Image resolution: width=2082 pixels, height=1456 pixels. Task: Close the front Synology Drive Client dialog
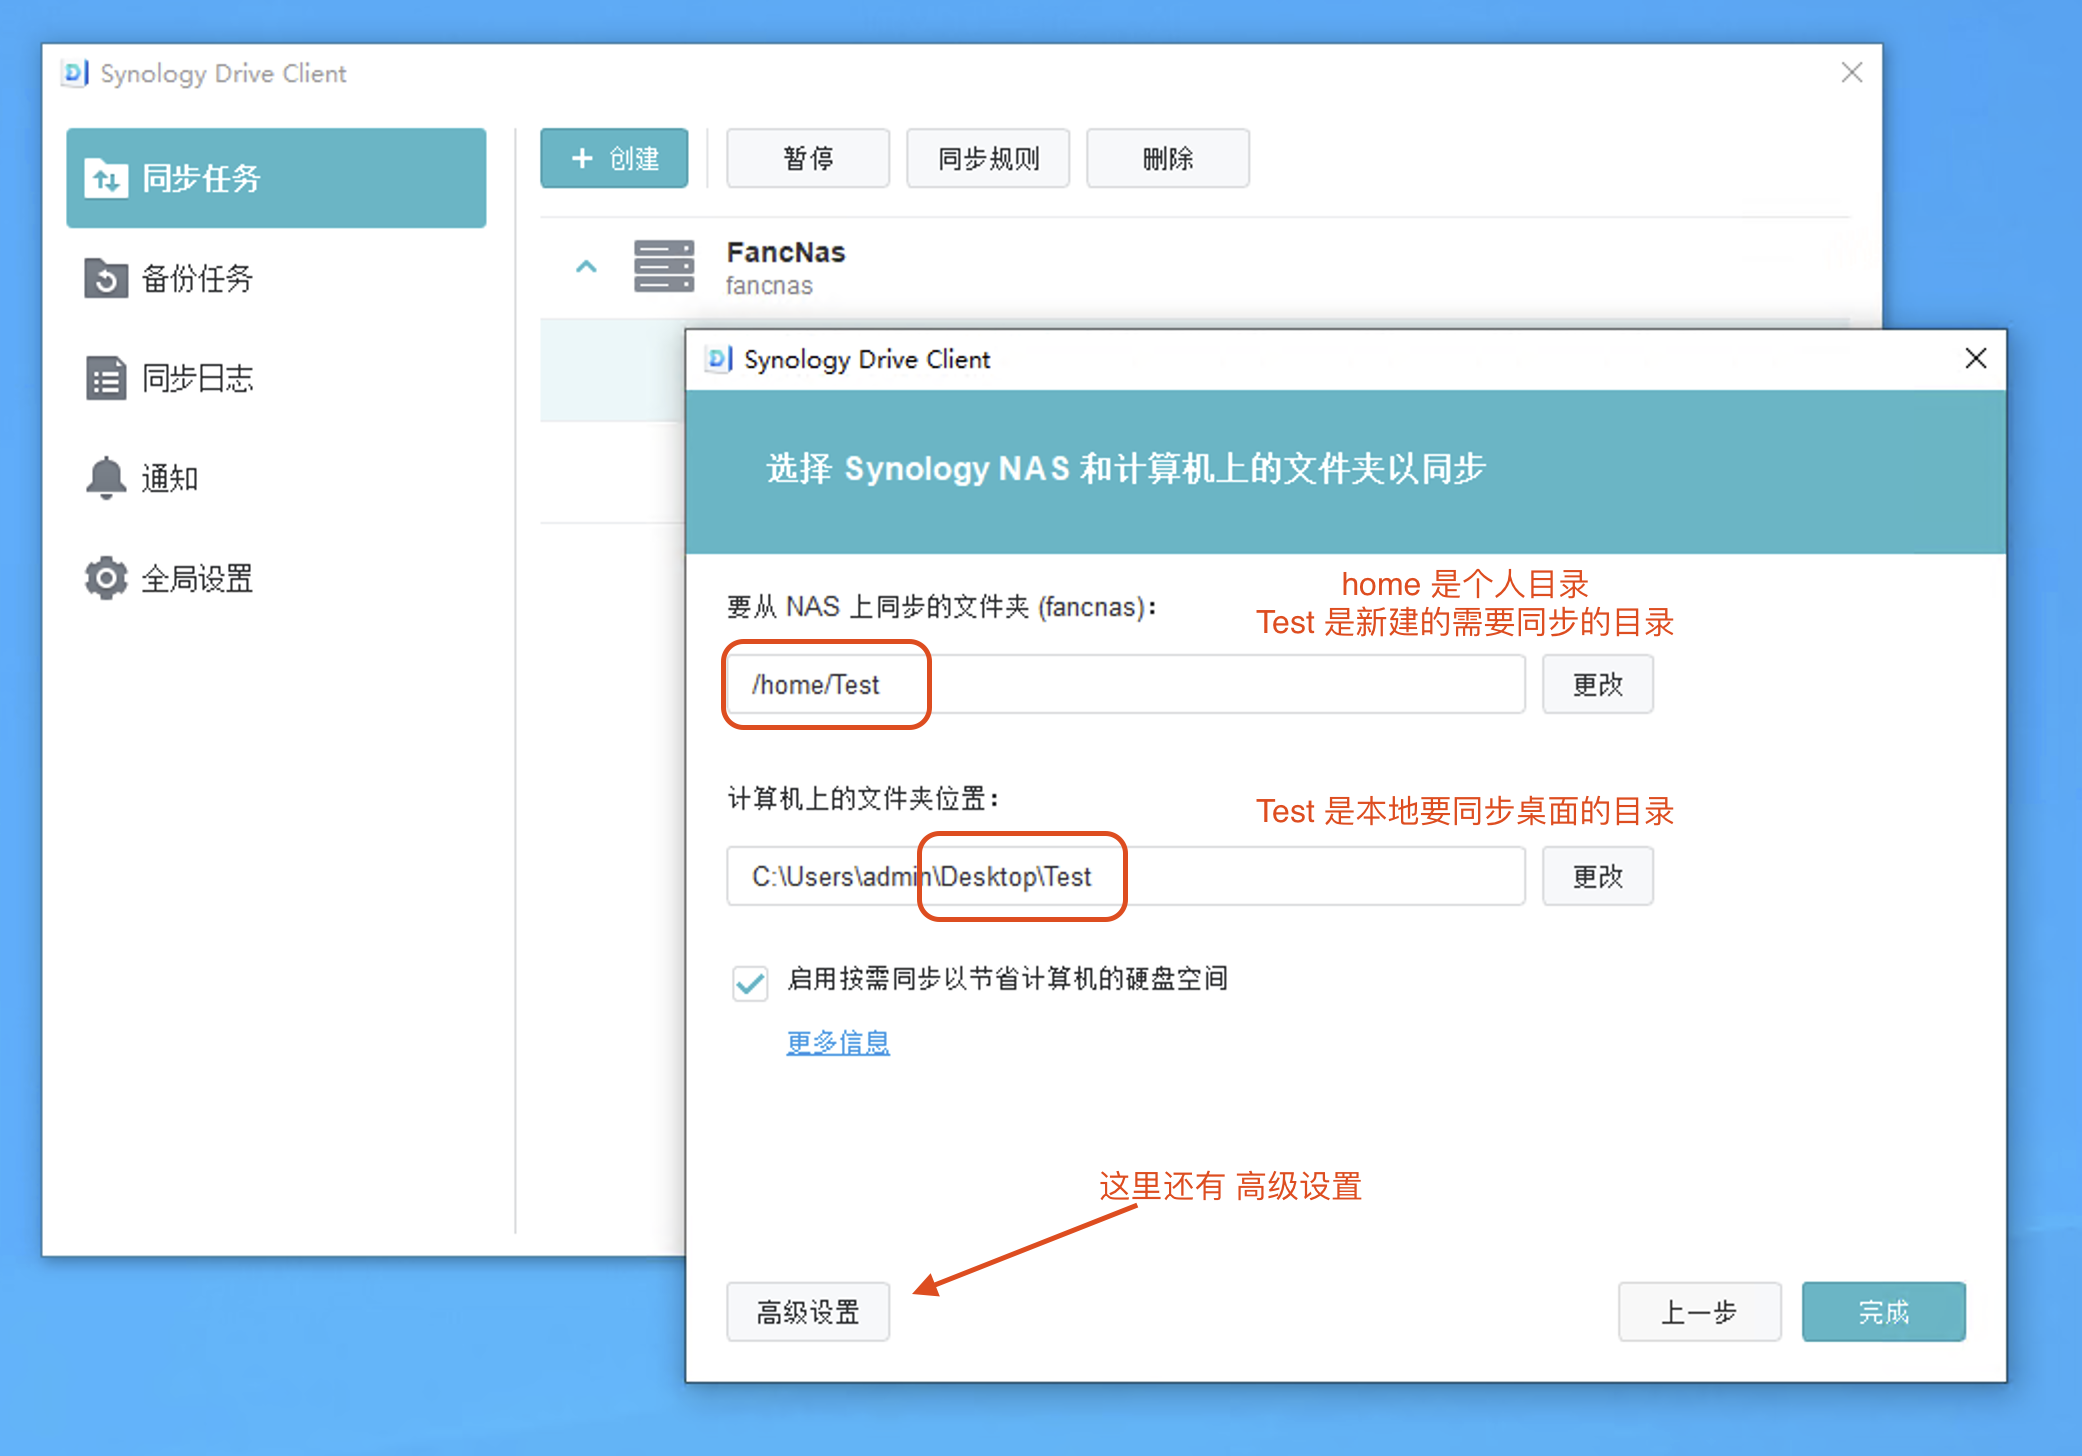[1976, 358]
